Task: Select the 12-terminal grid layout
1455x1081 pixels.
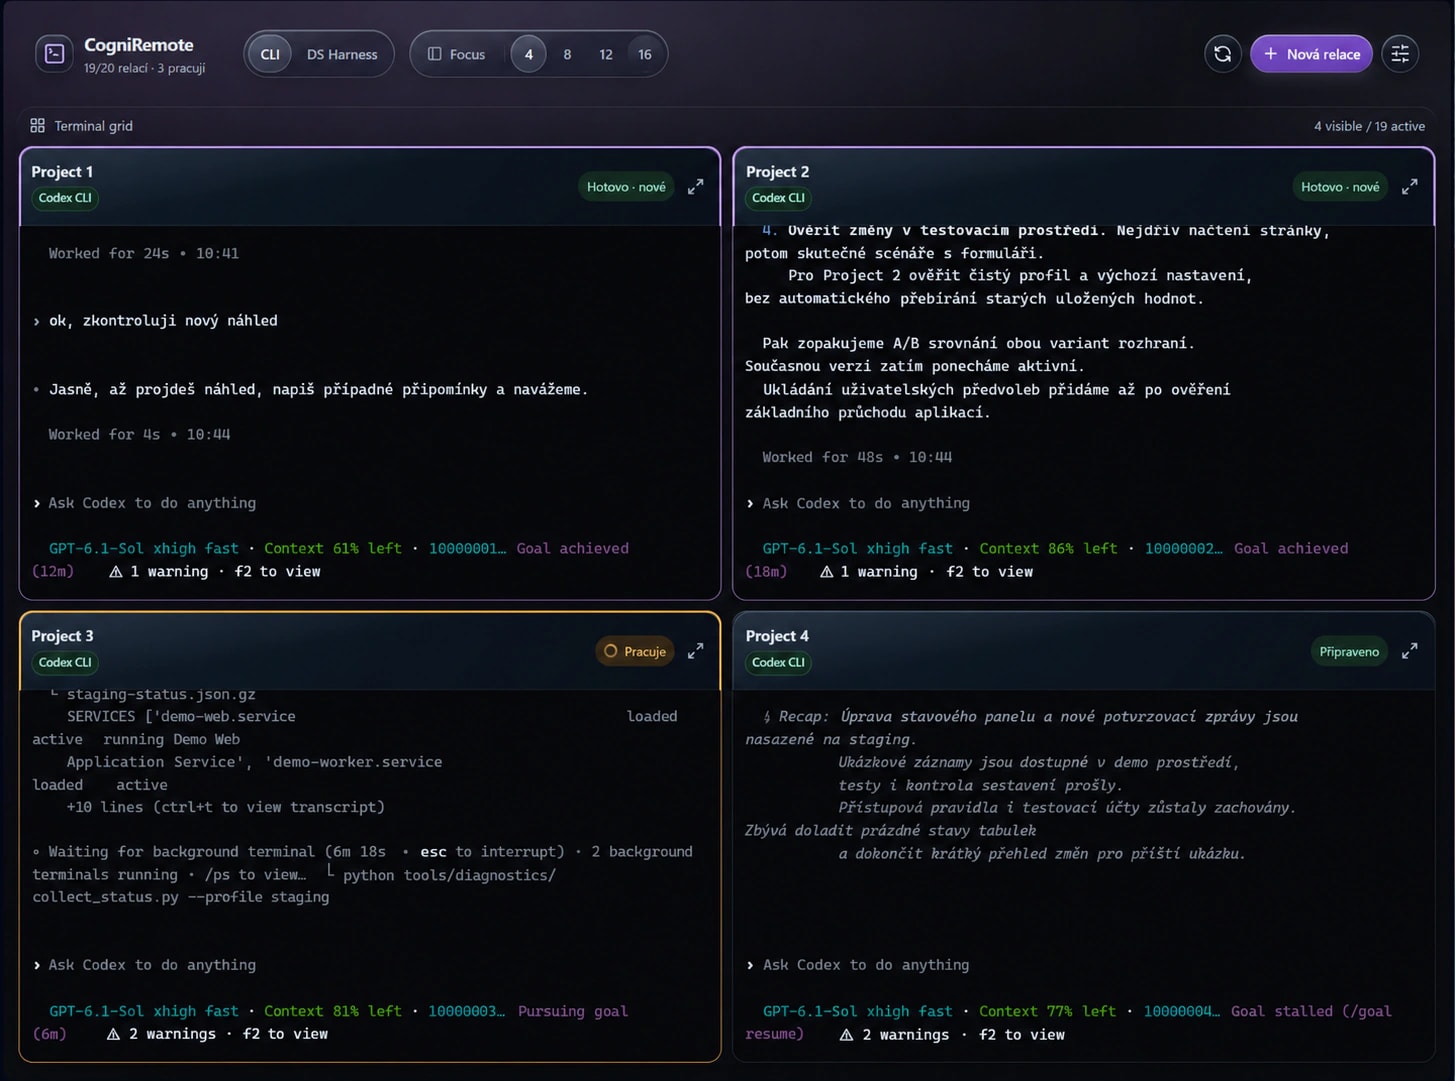Action: [x=606, y=54]
